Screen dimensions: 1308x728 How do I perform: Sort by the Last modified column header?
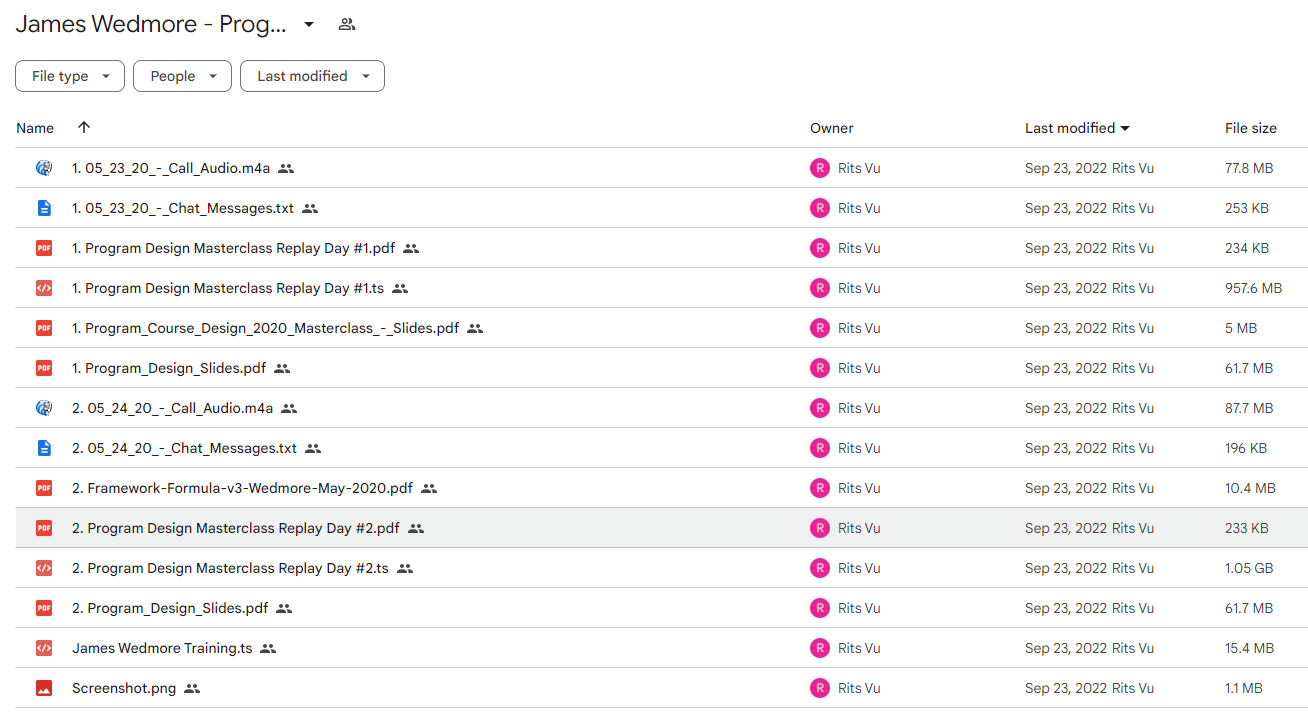(1077, 128)
